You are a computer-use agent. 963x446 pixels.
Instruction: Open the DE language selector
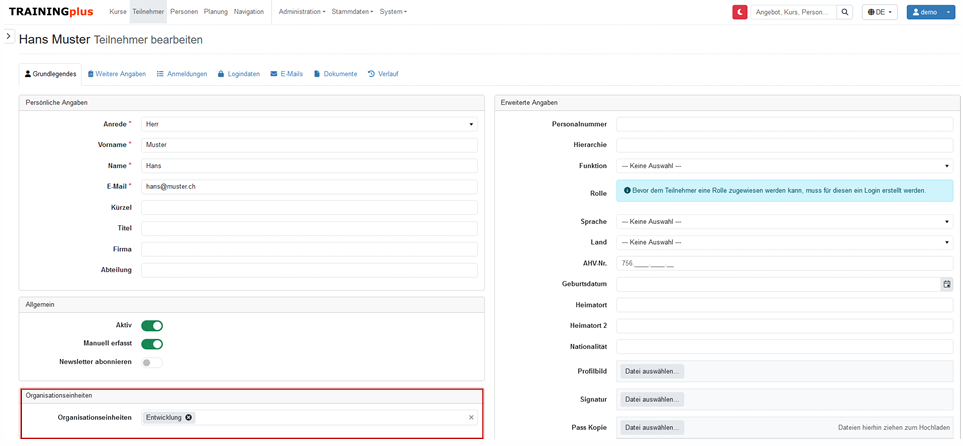880,12
